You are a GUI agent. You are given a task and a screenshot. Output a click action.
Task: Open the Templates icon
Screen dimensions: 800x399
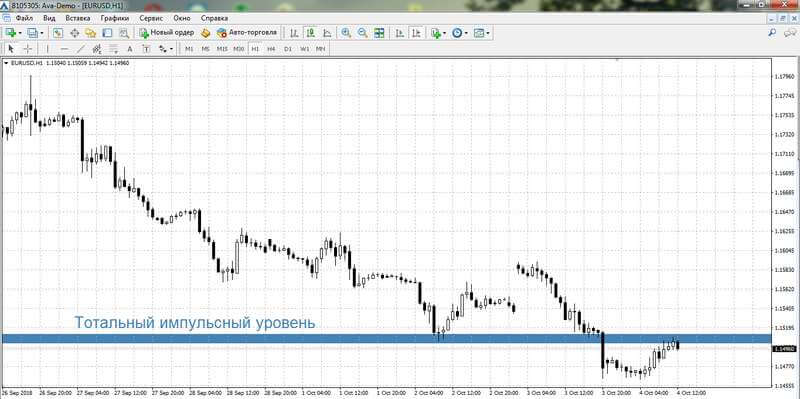[479, 33]
